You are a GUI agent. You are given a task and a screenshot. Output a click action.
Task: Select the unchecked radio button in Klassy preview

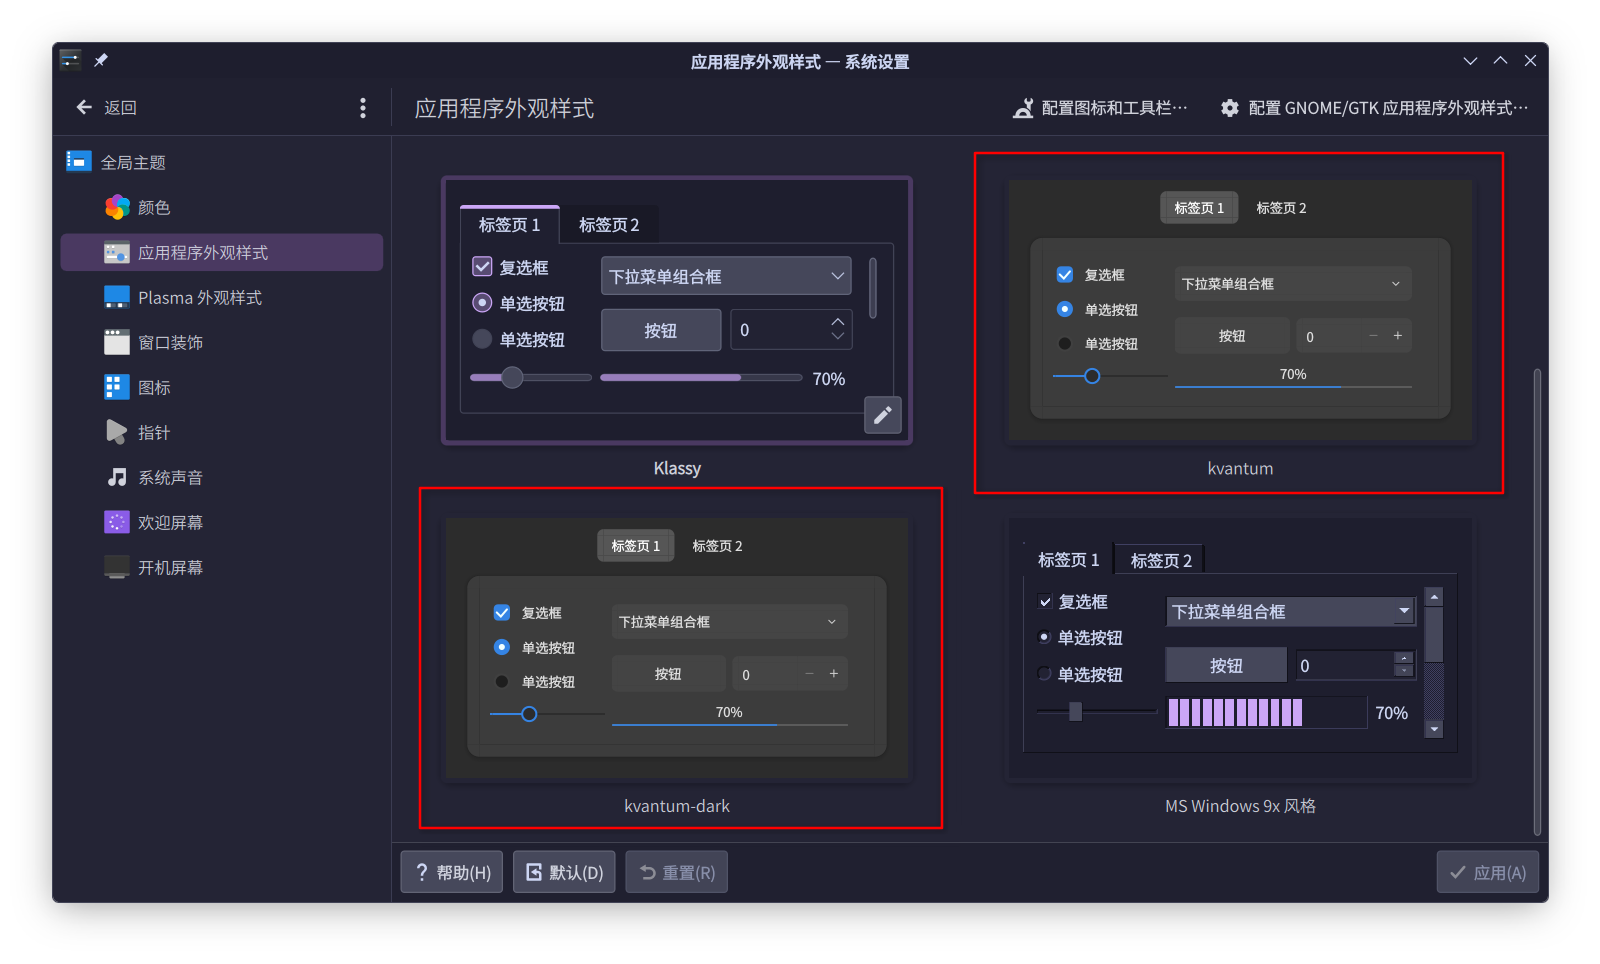pos(482,339)
